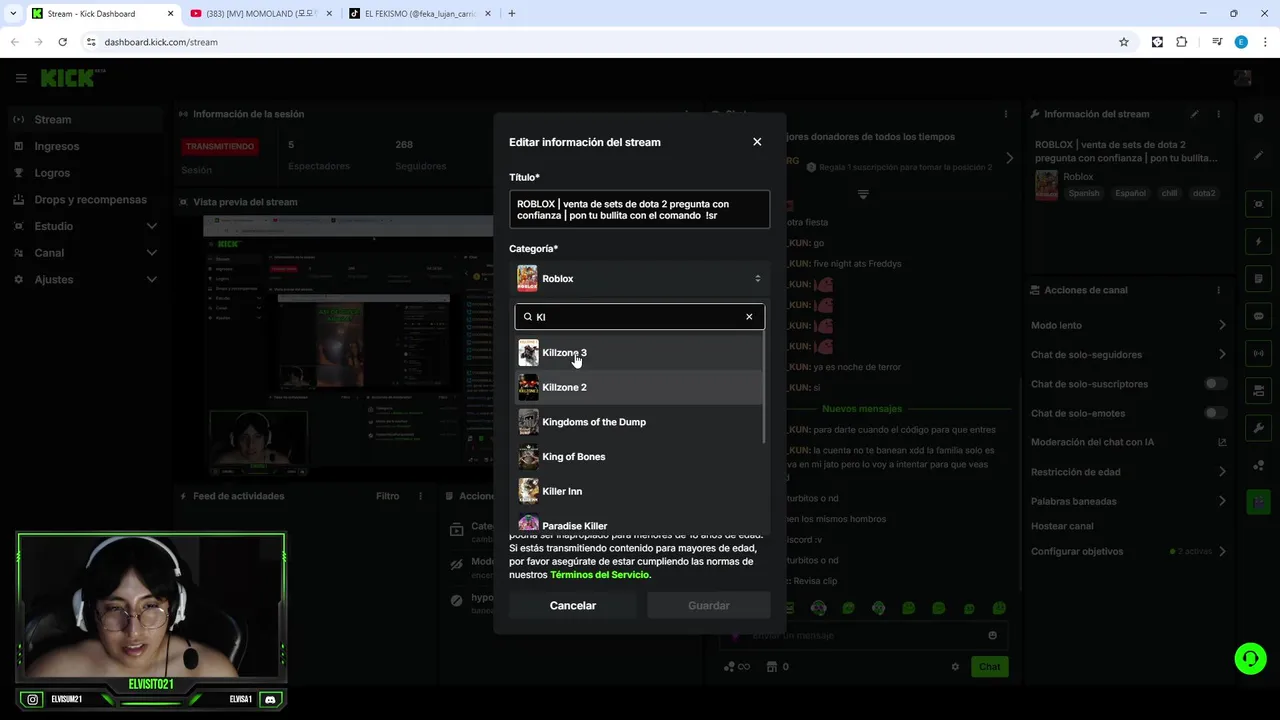Open the Chrome three-dot menu
1280x720 pixels.
pyautogui.click(x=1263, y=42)
